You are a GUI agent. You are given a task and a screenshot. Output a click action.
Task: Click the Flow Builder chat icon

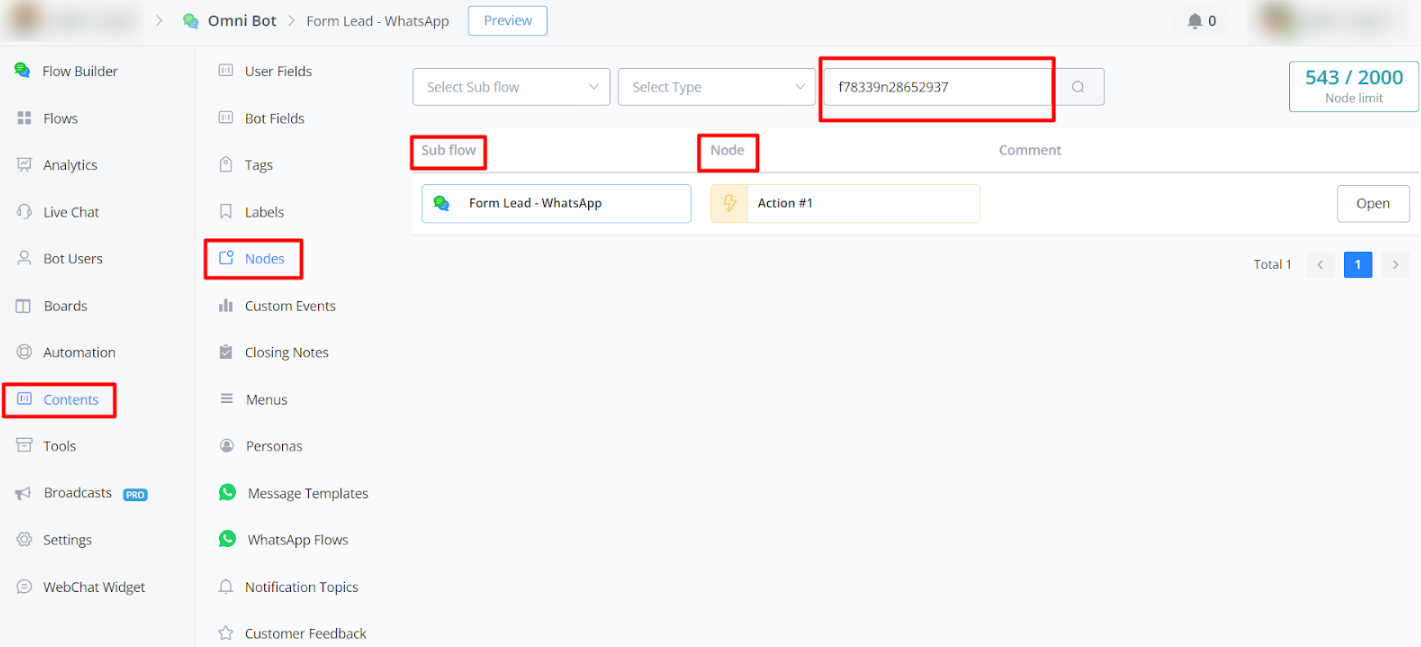pyautogui.click(x=22, y=71)
